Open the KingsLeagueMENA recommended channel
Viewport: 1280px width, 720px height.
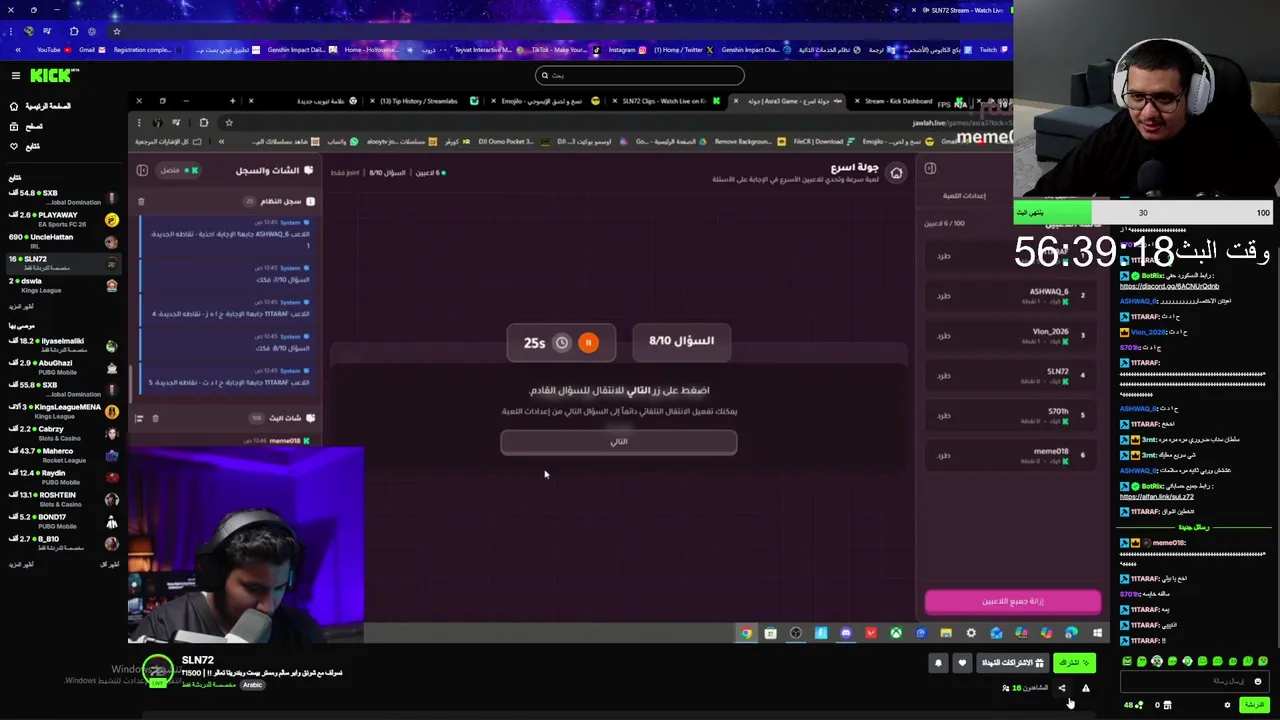coord(62,411)
